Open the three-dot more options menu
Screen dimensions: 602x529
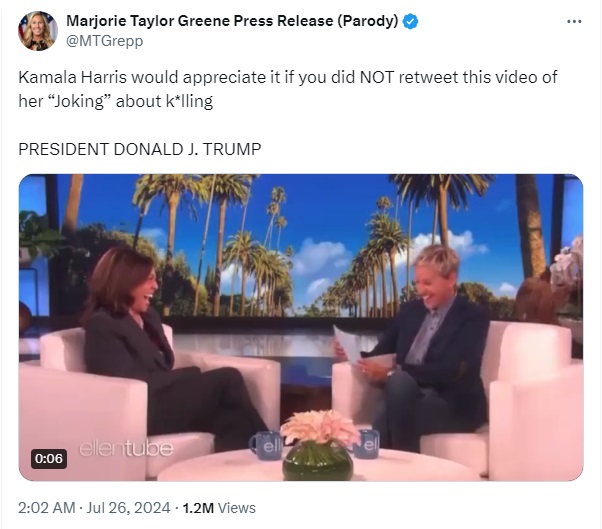tap(574, 21)
